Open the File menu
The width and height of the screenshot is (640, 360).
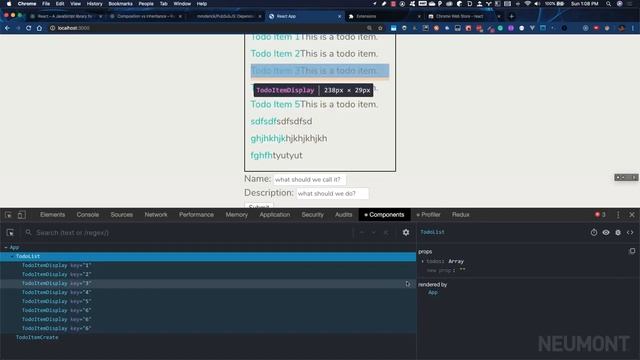(x=46, y=4)
